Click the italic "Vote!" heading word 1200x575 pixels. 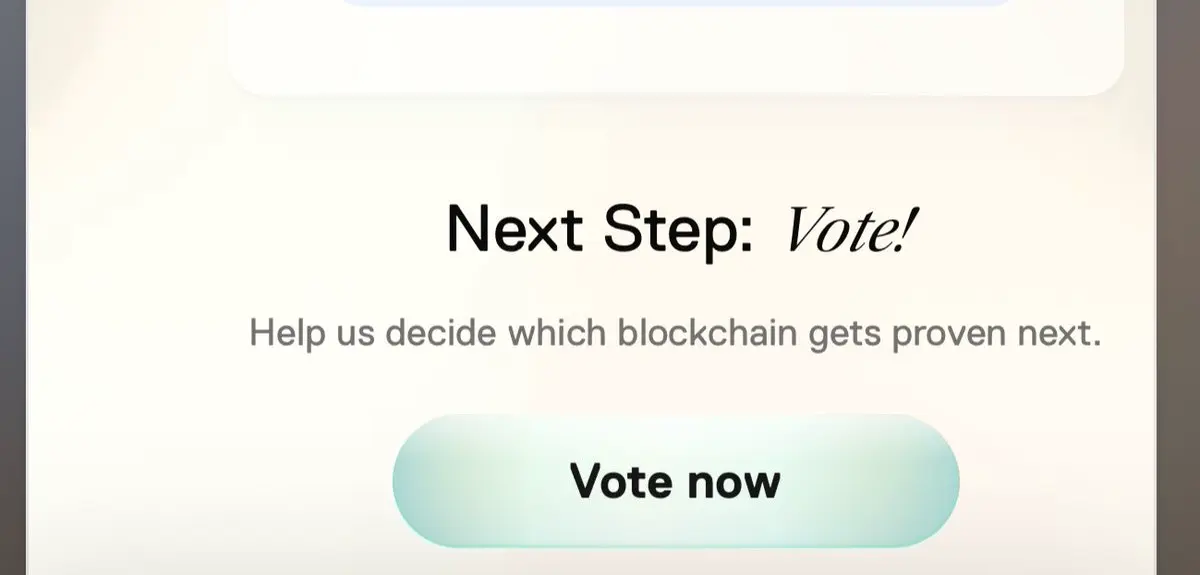[850, 229]
